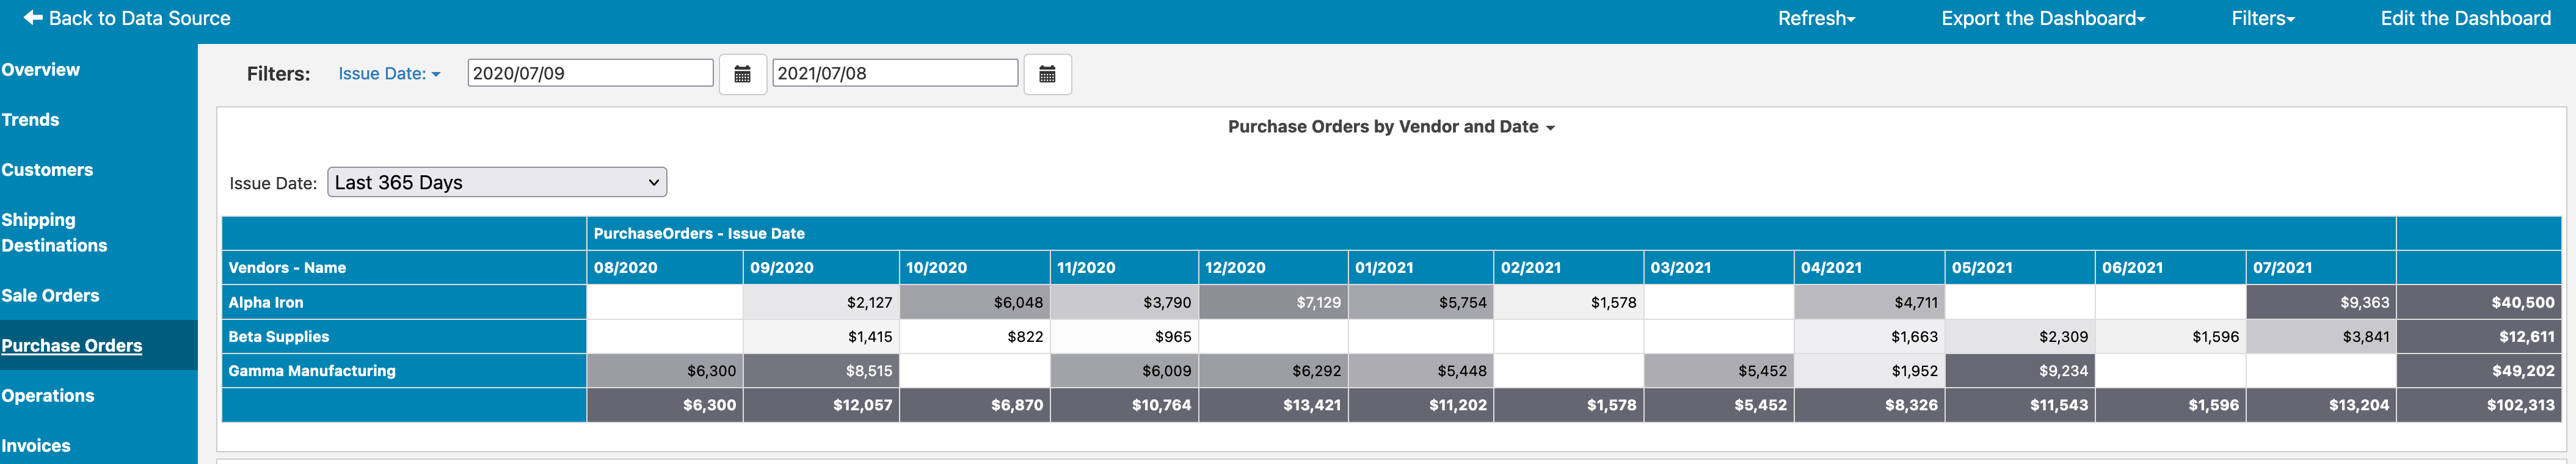This screenshot has height=464, width=2576.
Task: Click the 06/2021 column header
Action: 2171,267
